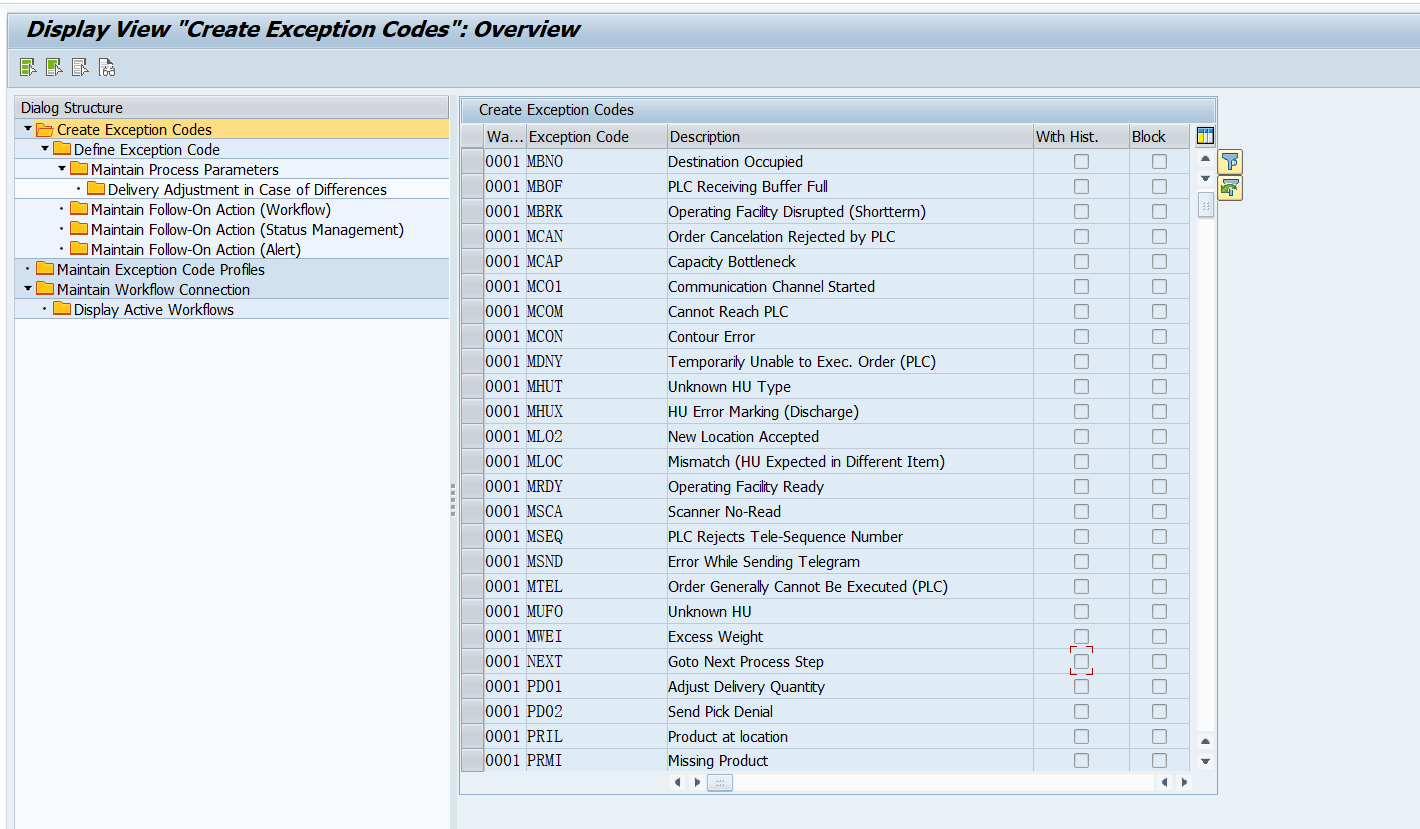Click folder icon of Delivery Adjustment in Case of Differences
This screenshot has width=1420, height=829.
[96, 190]
